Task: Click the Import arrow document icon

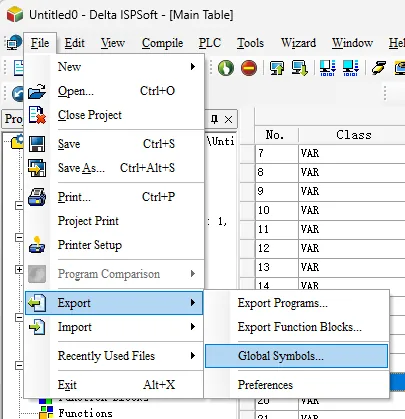Action: pyautogui.click(x=37, y=327)
